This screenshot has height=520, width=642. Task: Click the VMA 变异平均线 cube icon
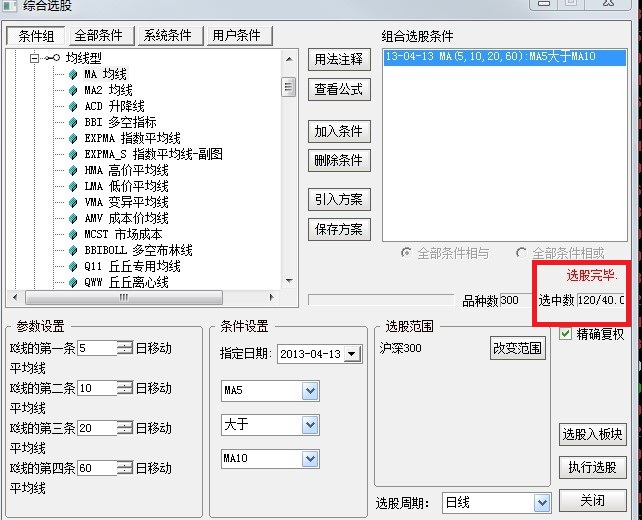pos(73,202)
